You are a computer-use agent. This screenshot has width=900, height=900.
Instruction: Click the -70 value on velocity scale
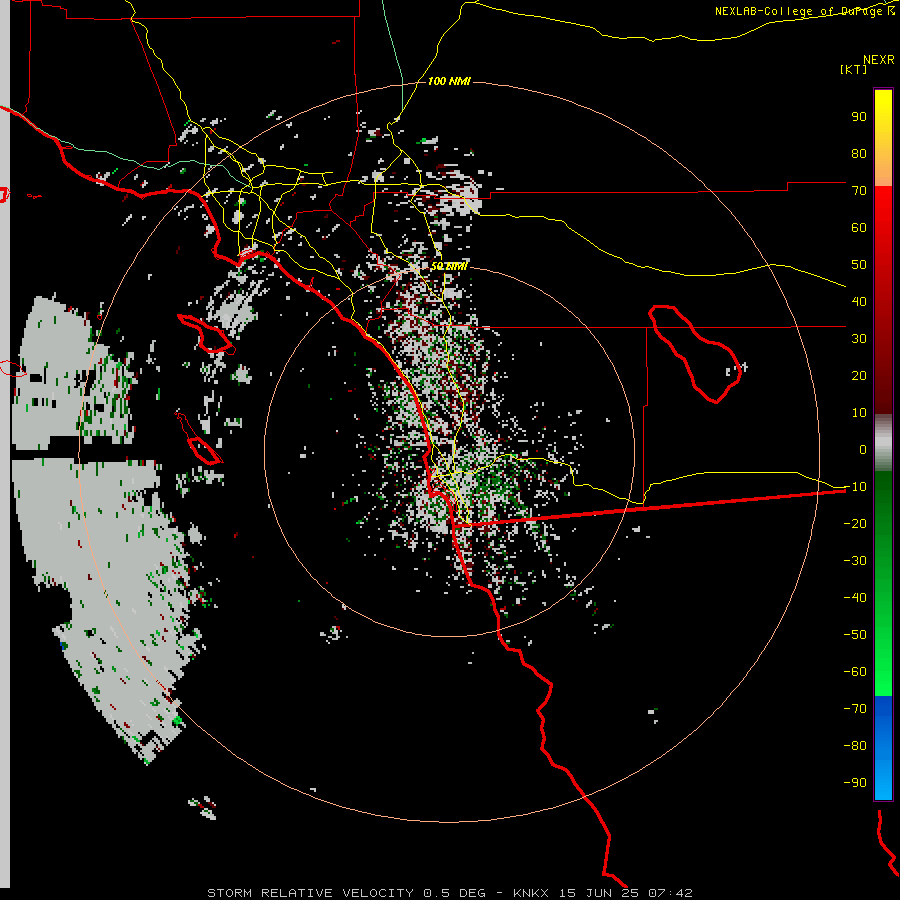point(855,709)
